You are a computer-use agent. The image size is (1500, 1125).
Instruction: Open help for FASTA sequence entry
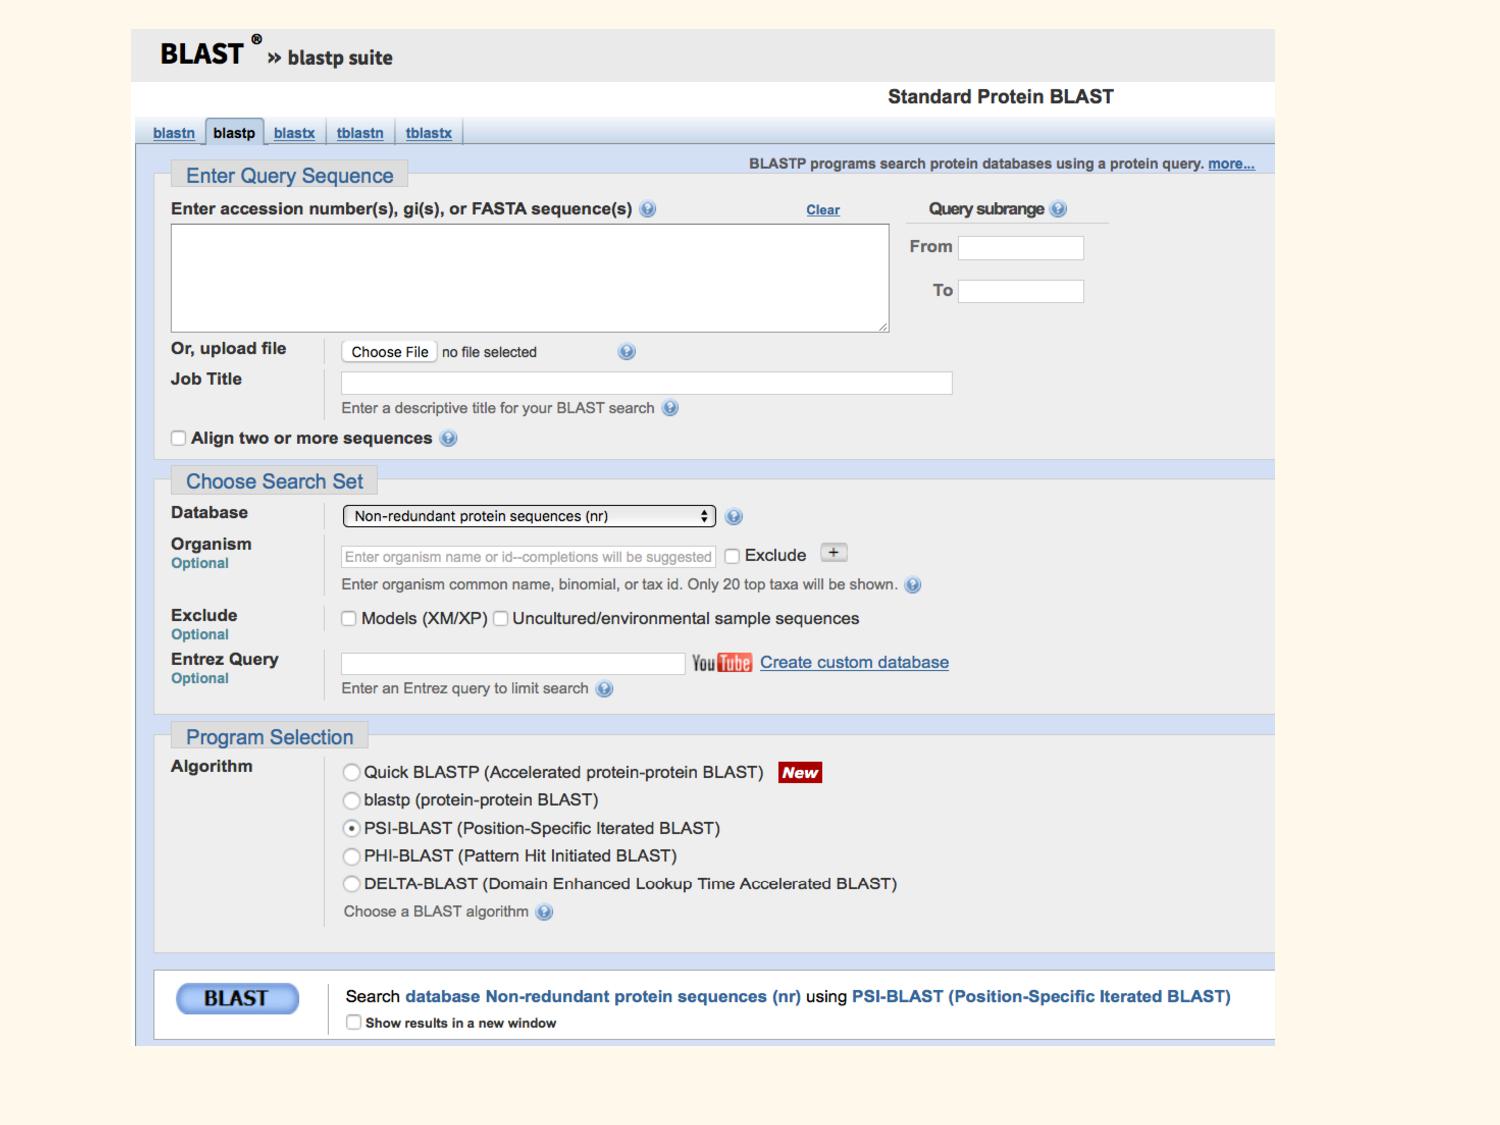coord(648,209)
